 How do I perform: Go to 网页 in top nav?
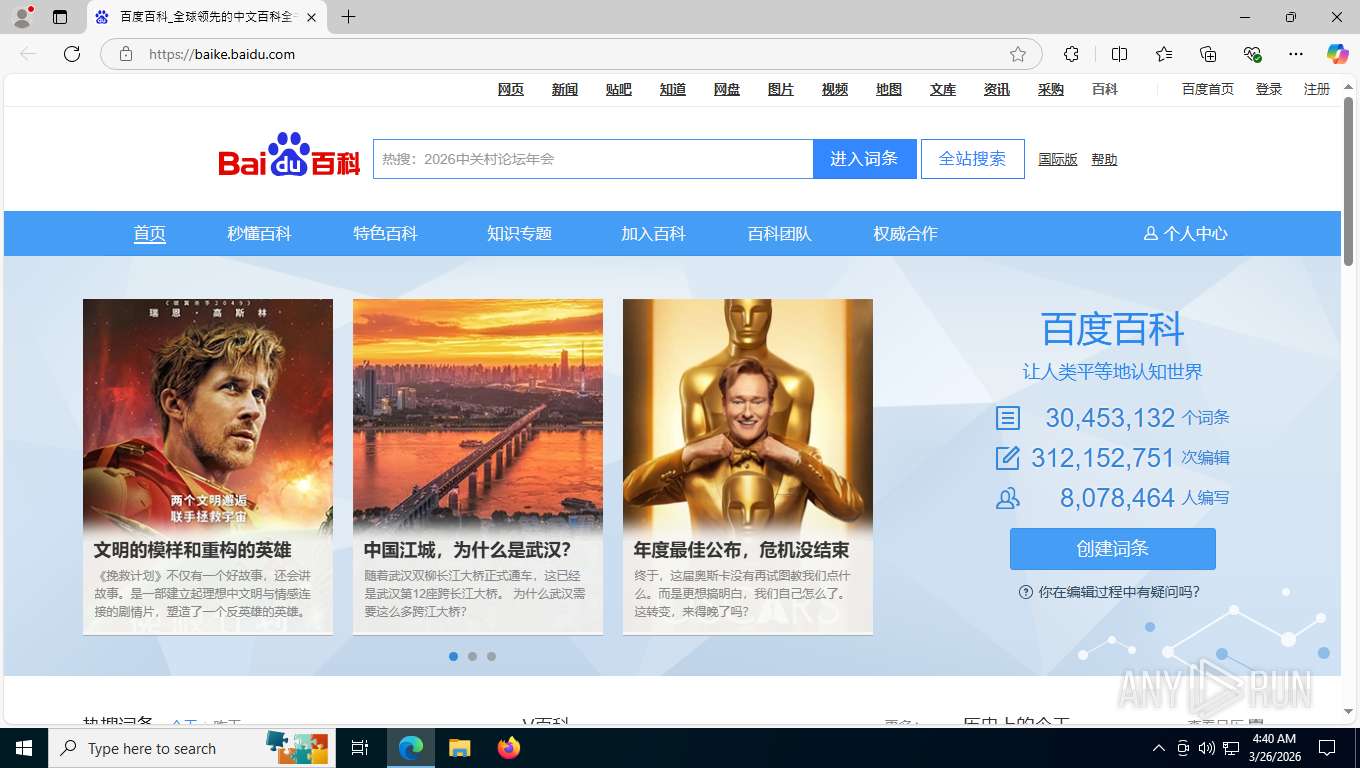(511, 89)
